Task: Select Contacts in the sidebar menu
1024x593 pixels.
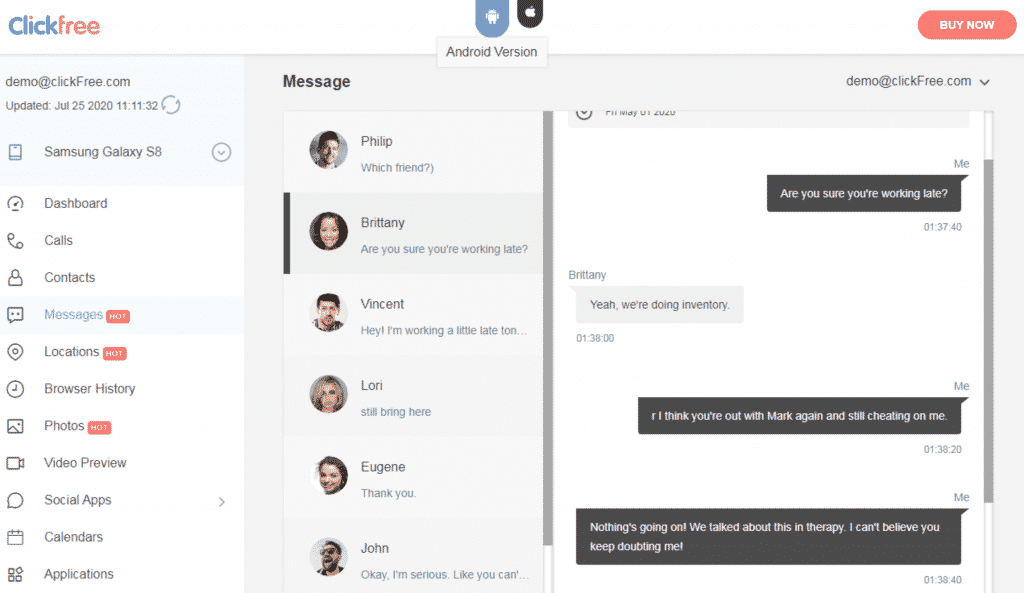Action: coord(69,278)
